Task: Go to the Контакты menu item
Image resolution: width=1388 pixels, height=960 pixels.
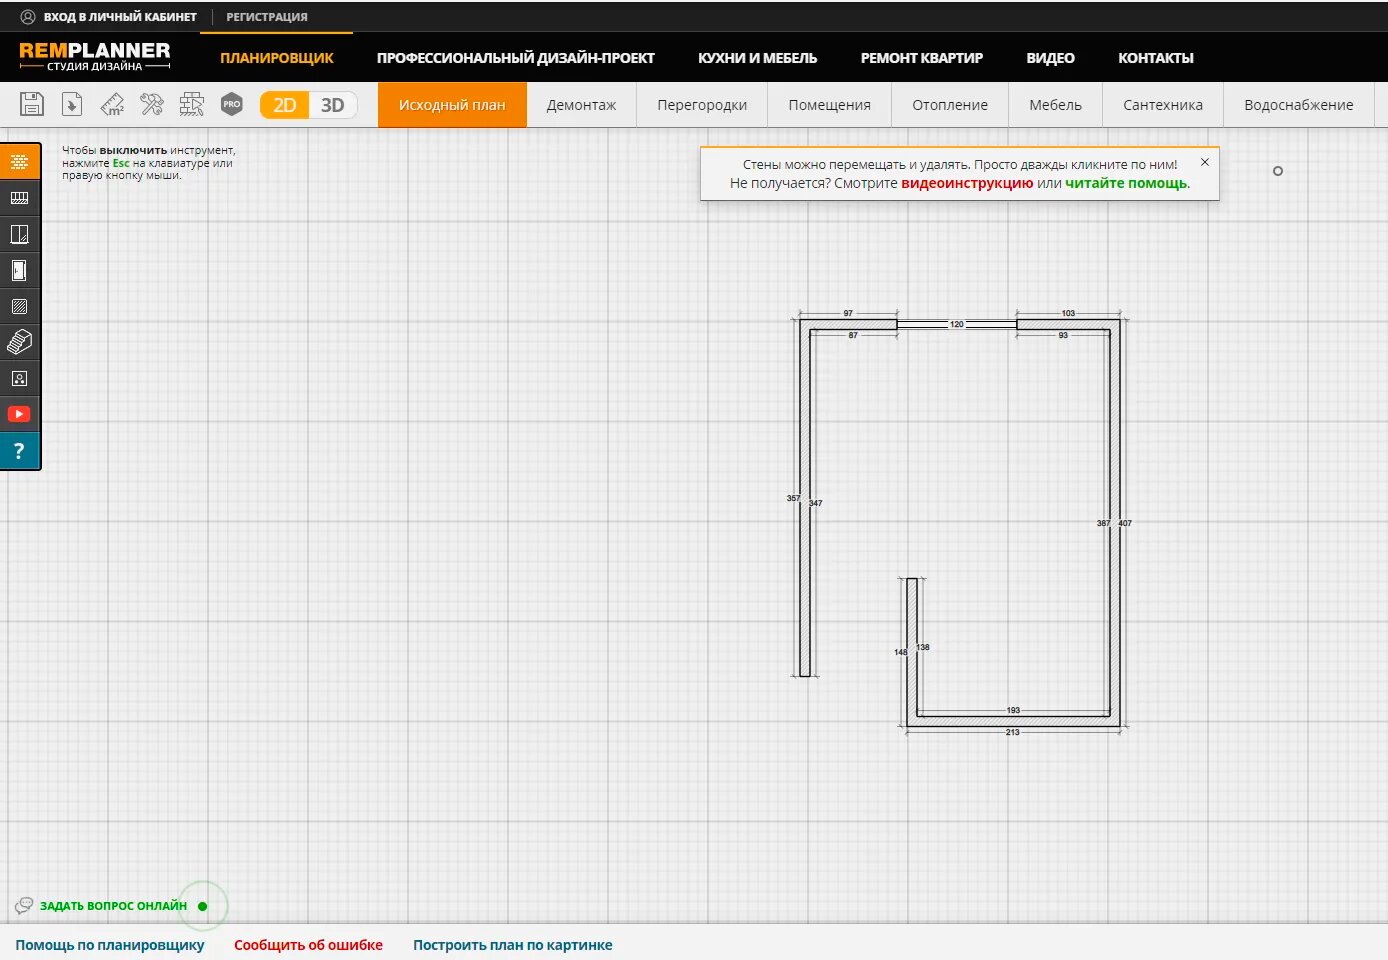Action: (x=1156, y=58)
